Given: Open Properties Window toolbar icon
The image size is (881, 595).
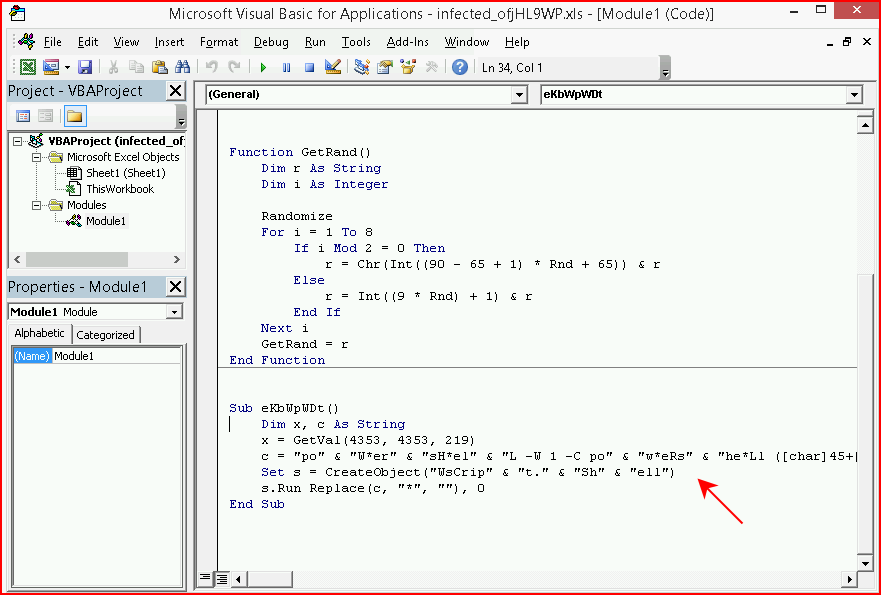Looking at the screenshot, I should click(385, 67).
